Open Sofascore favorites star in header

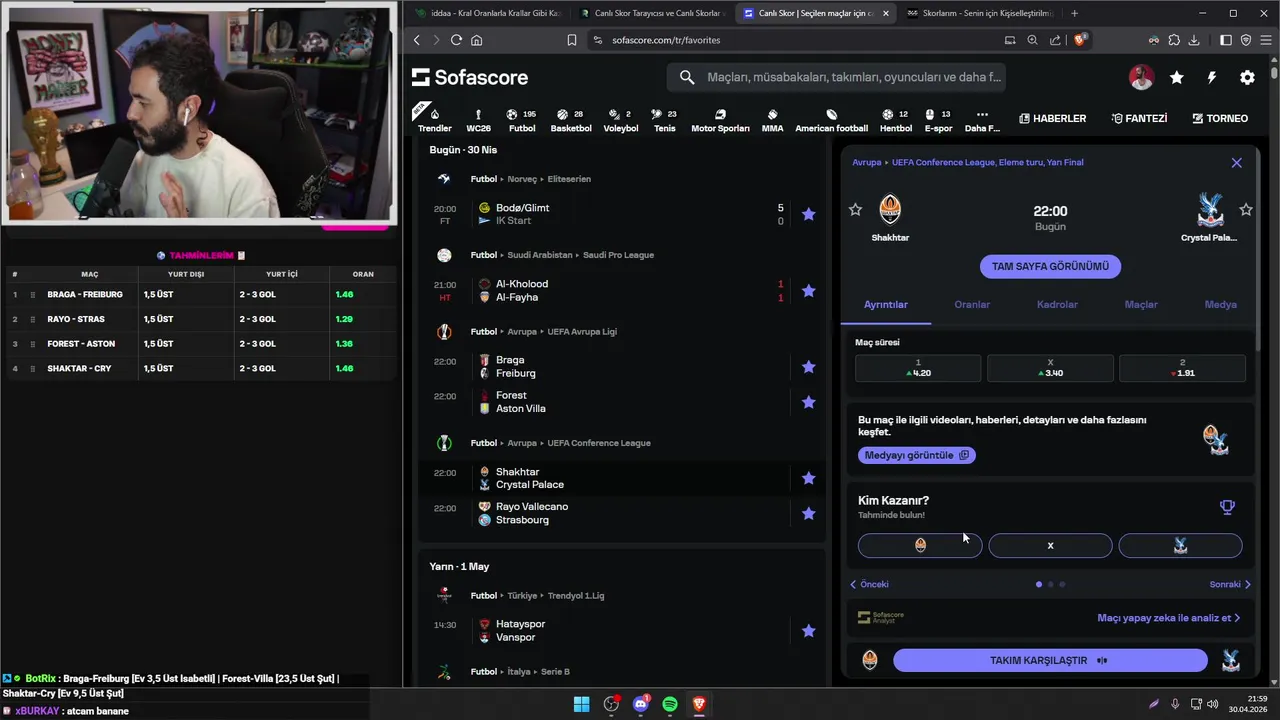click(1177, 77)
